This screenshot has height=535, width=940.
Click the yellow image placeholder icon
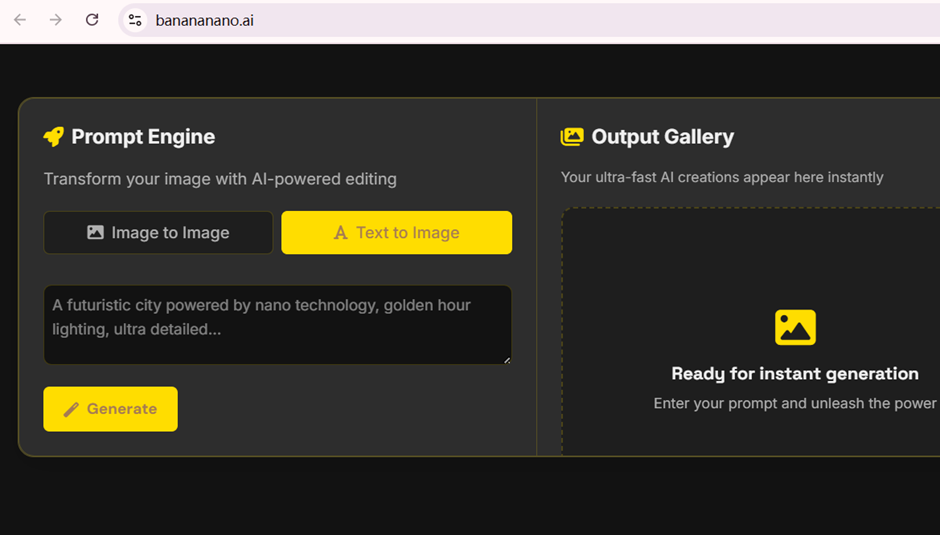pyautogui.click(x=795, y=327)
